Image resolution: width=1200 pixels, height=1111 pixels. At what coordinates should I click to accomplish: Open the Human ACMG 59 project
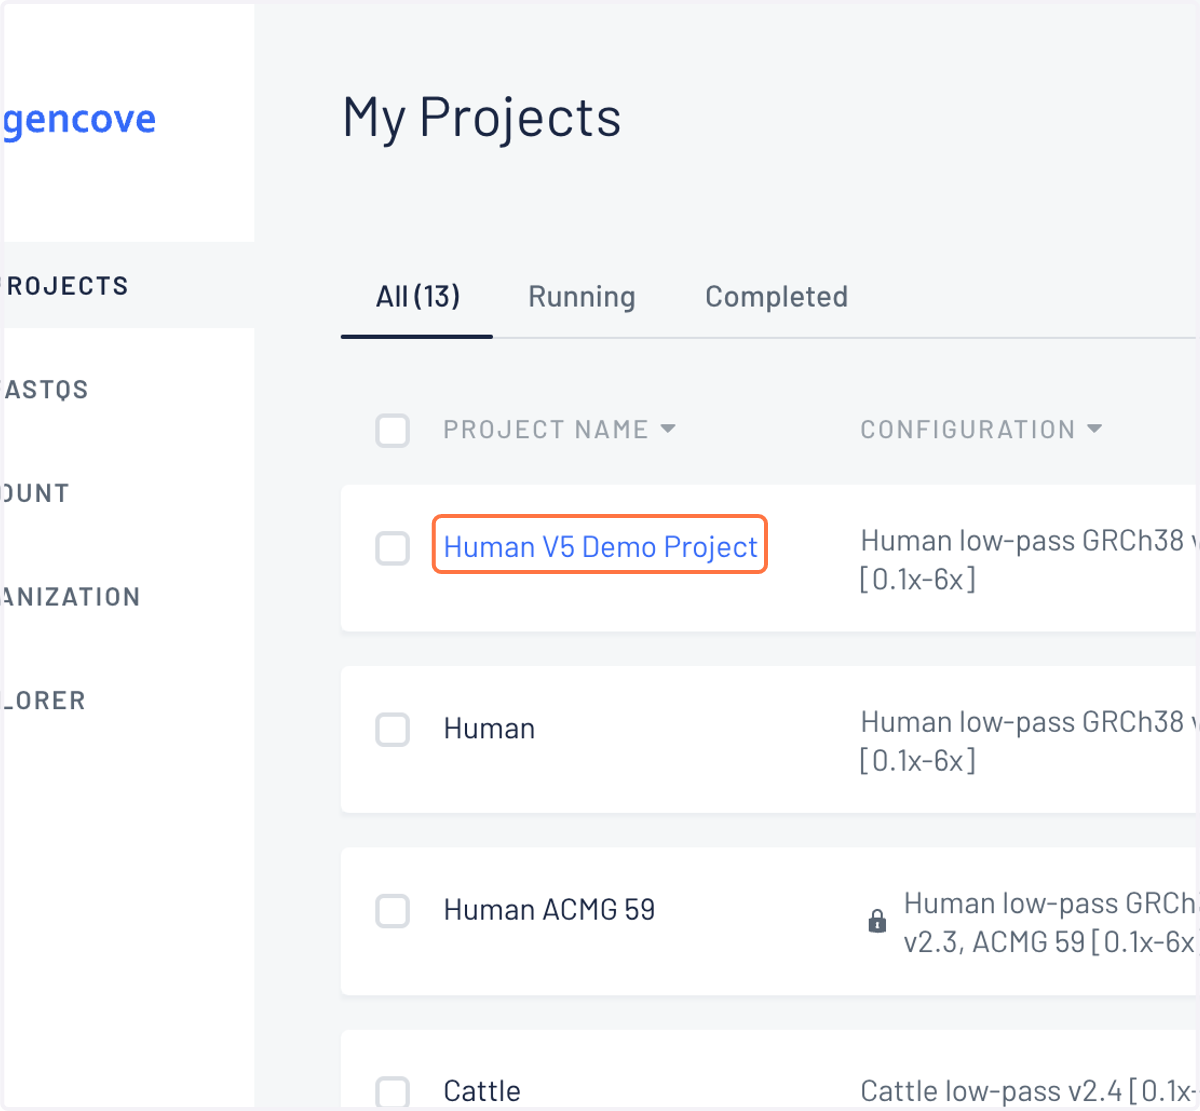[549, 910]
